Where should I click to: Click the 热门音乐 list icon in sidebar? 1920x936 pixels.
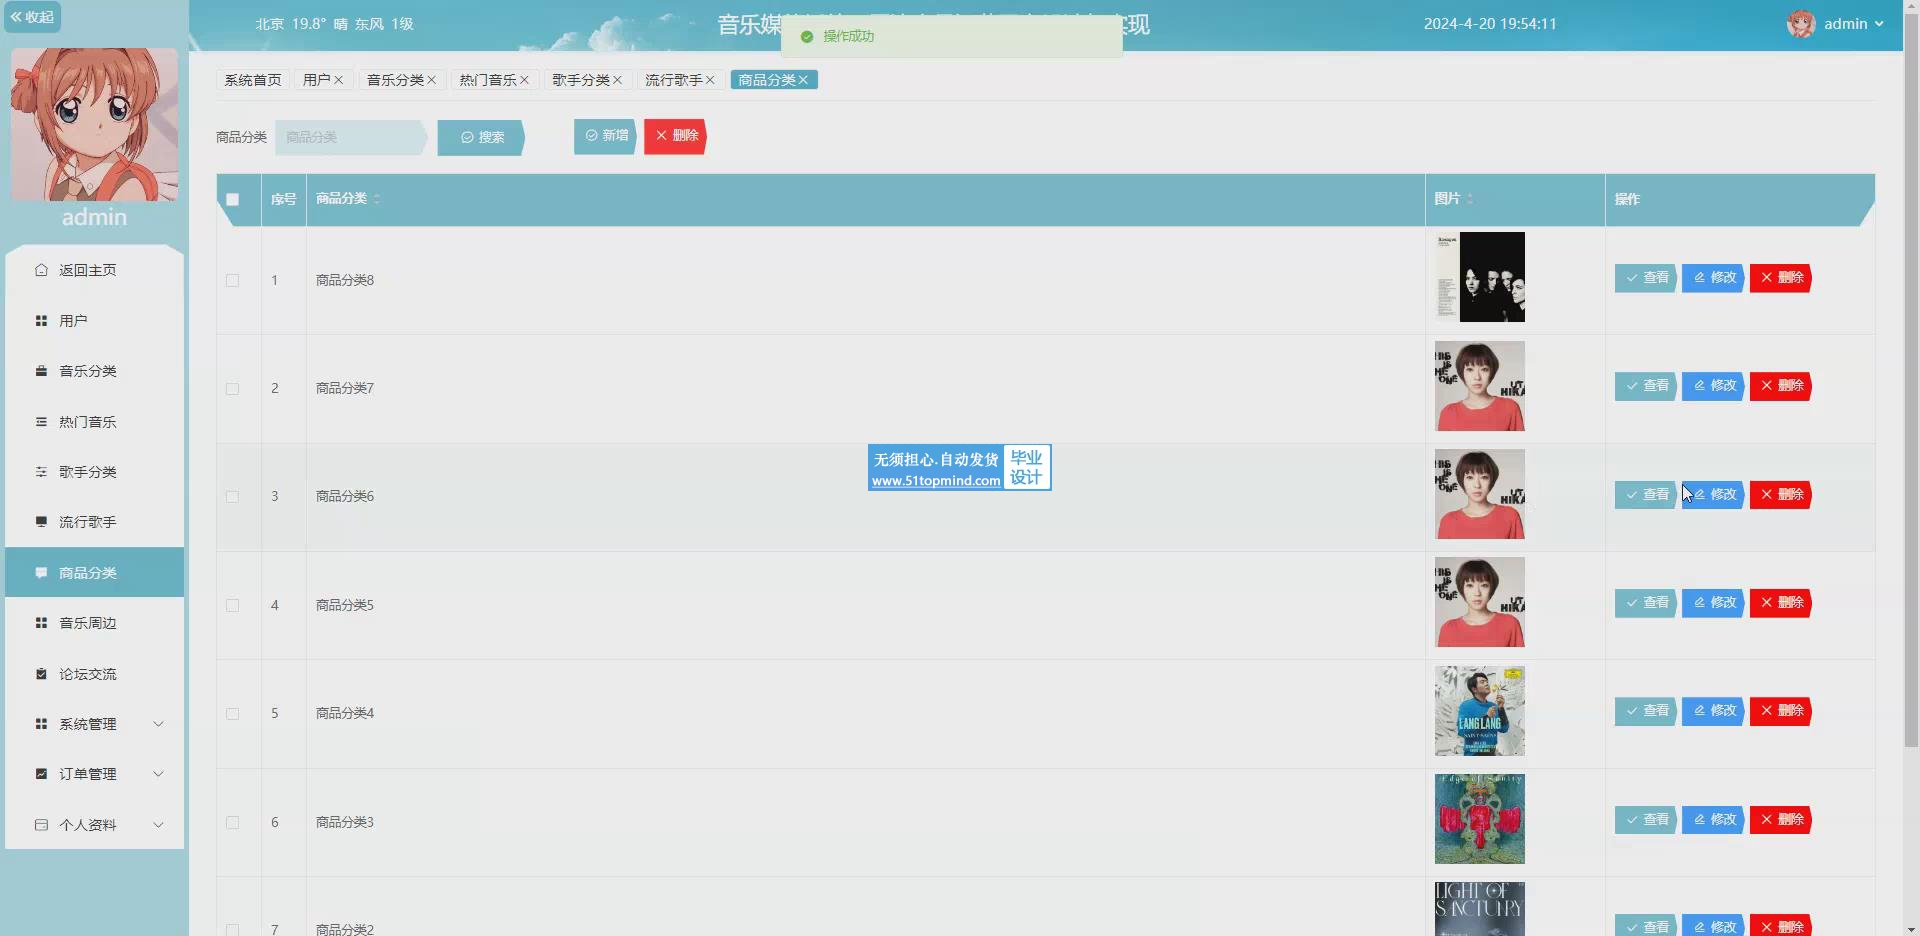41,422
